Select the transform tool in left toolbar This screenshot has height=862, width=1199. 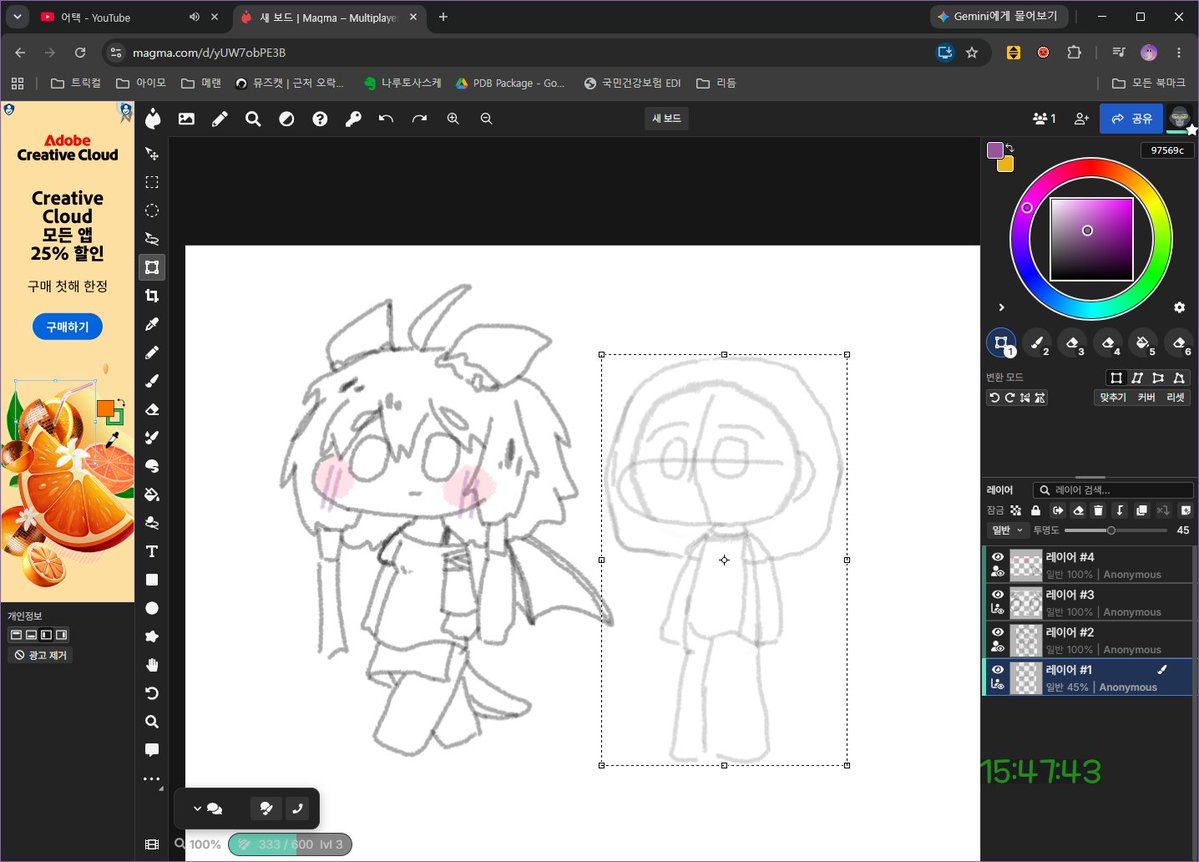152,267
